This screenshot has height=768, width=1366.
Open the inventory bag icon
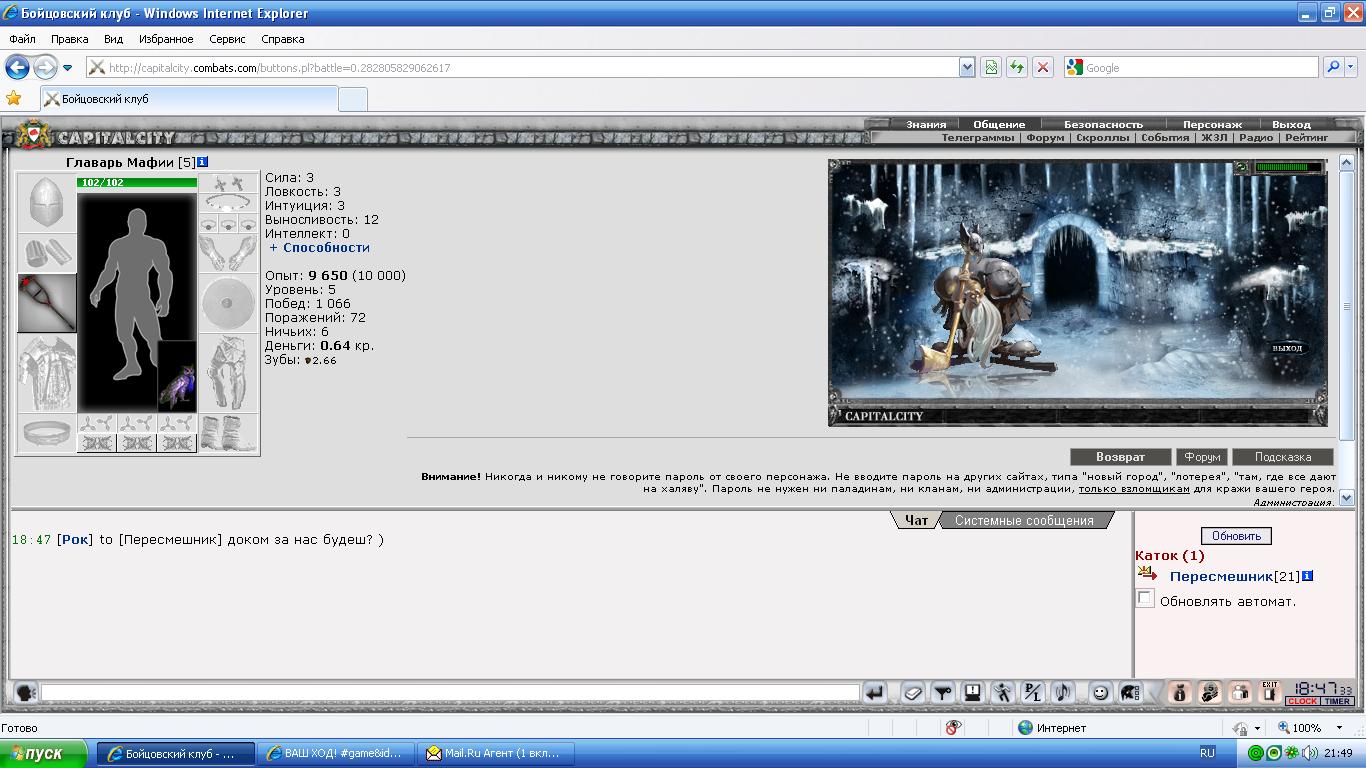[1180, 692]
